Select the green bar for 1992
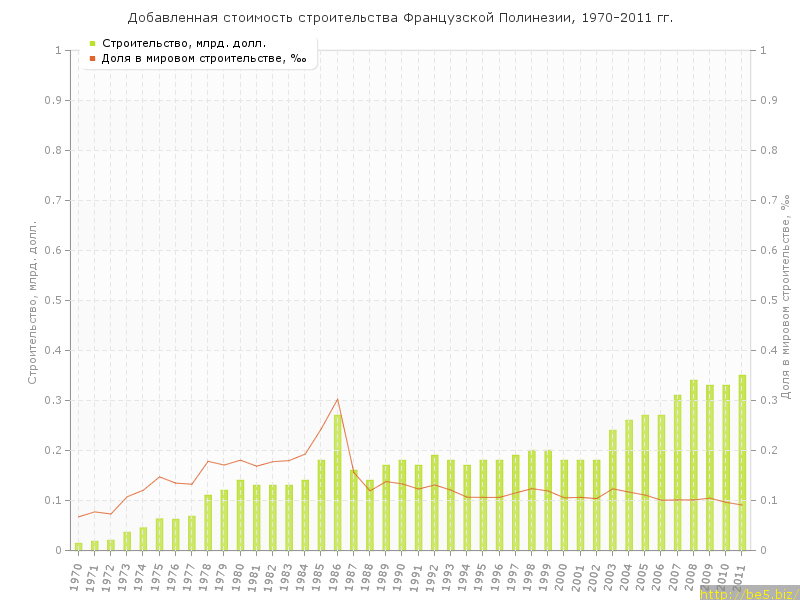Image resolution: width=800 pixels, height=600 pixels. click(434, 502)
